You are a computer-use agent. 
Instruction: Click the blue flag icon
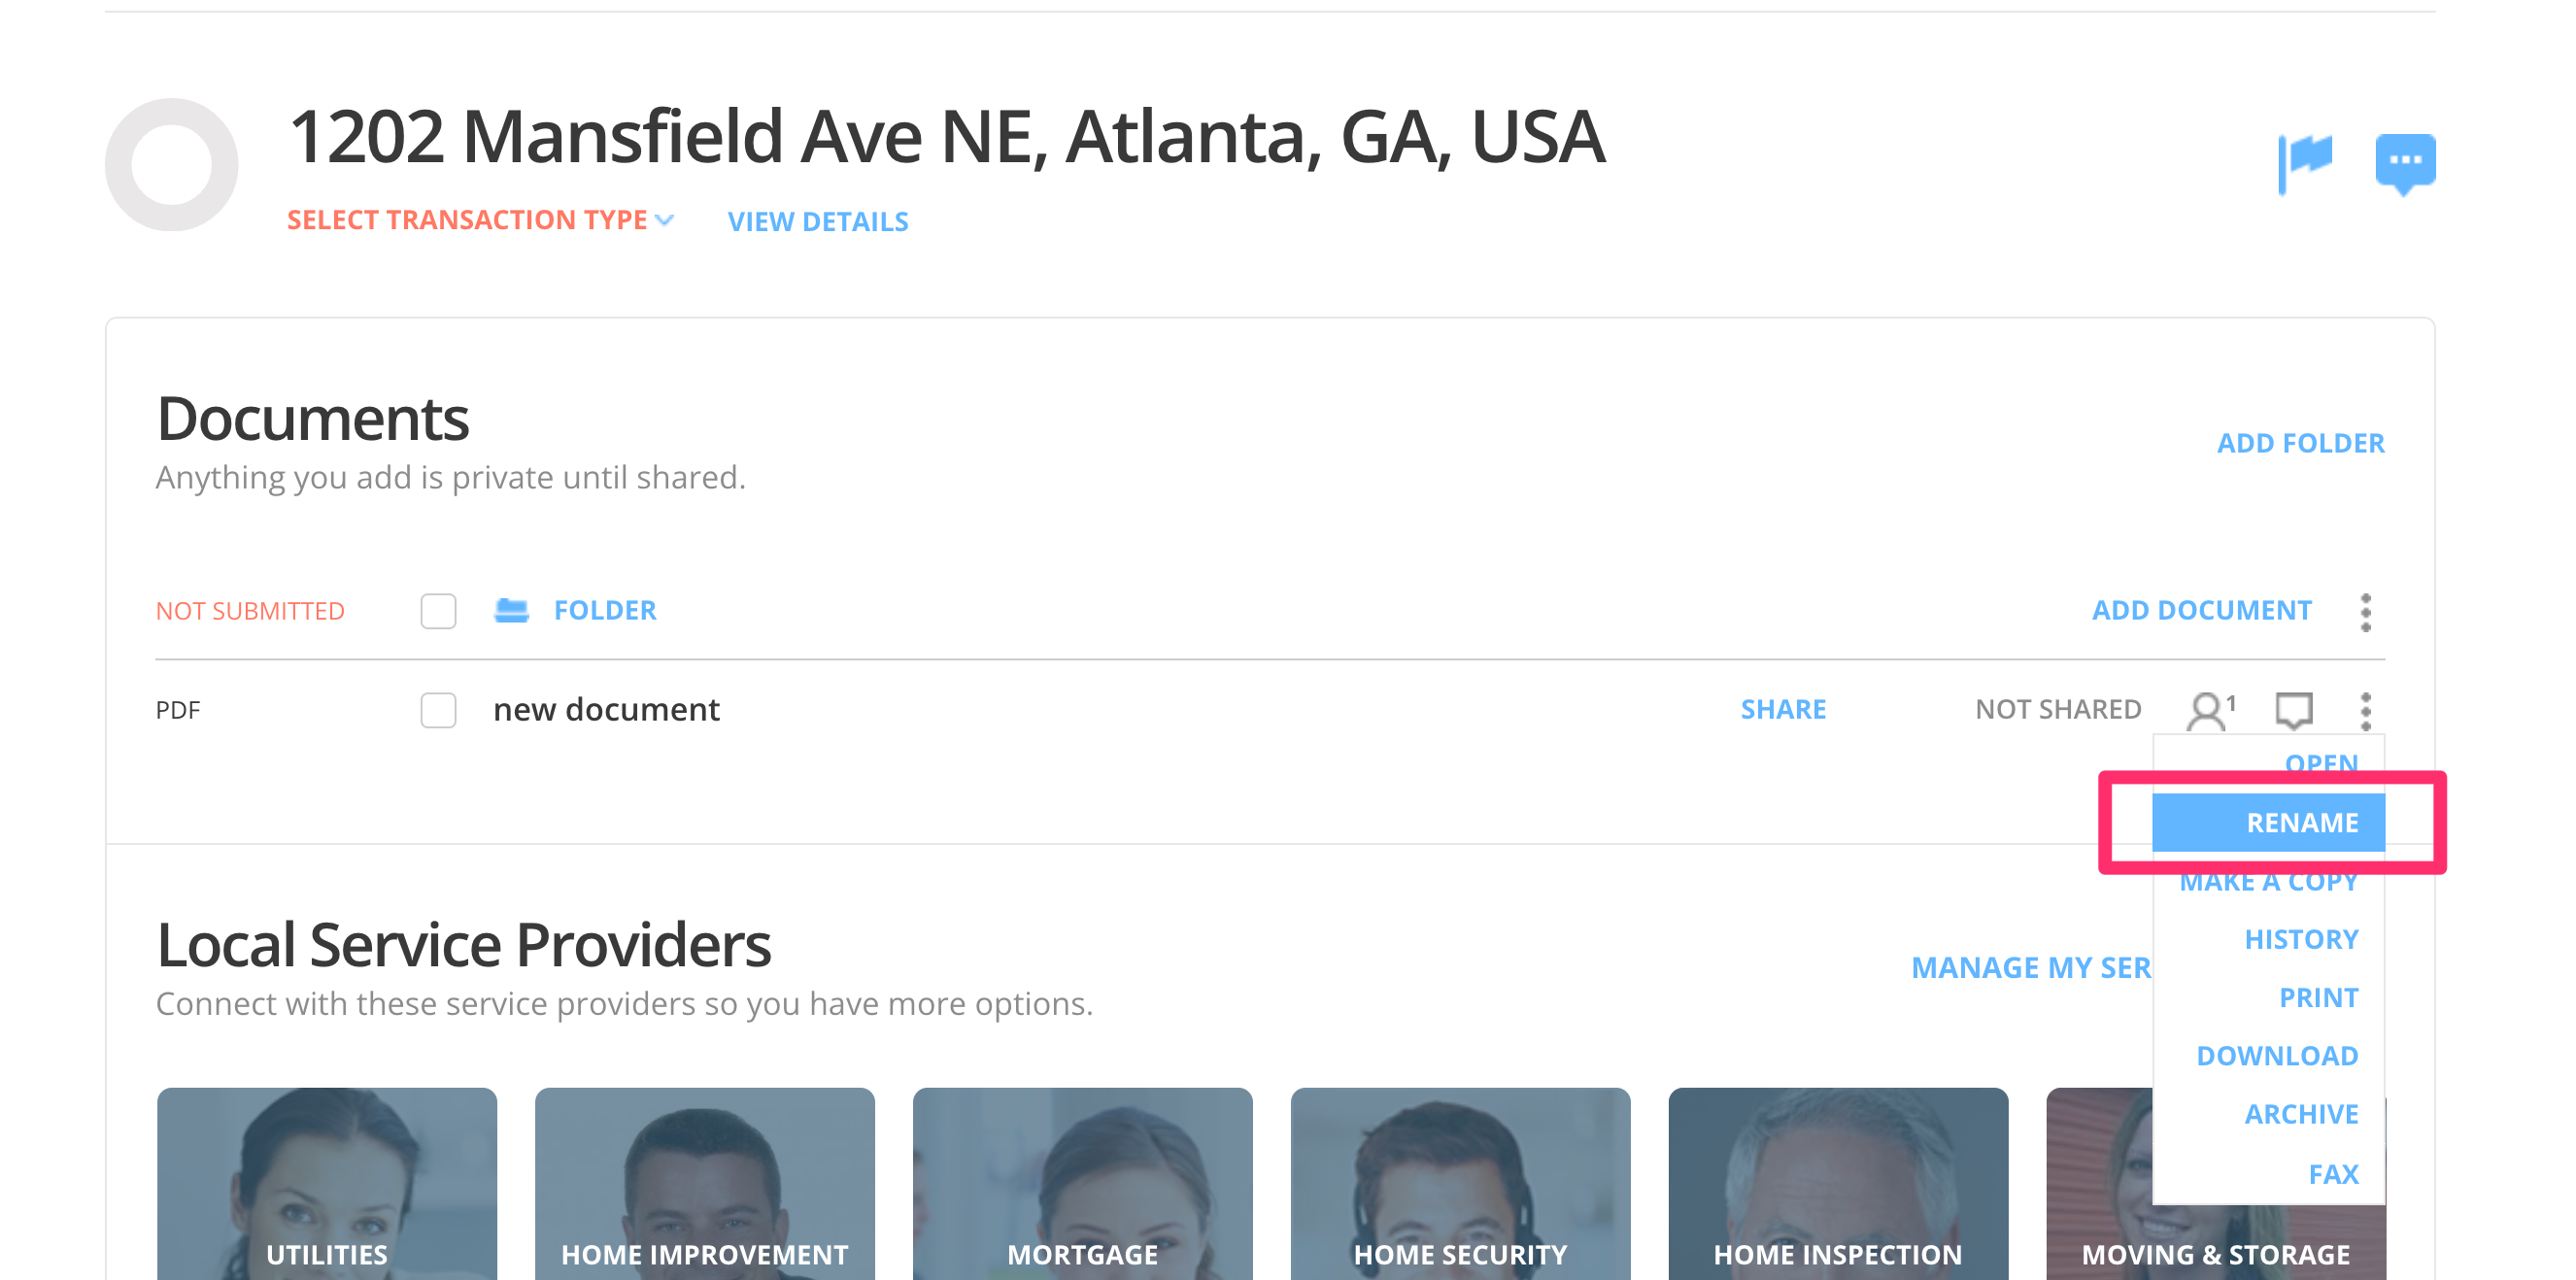(x=2305, y=161)
